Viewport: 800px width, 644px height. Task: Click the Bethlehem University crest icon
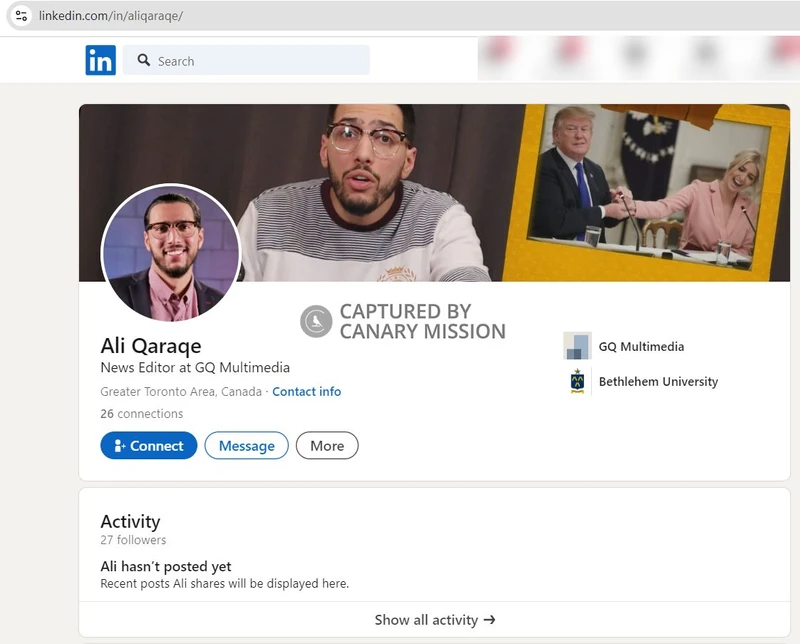point(577,381)
